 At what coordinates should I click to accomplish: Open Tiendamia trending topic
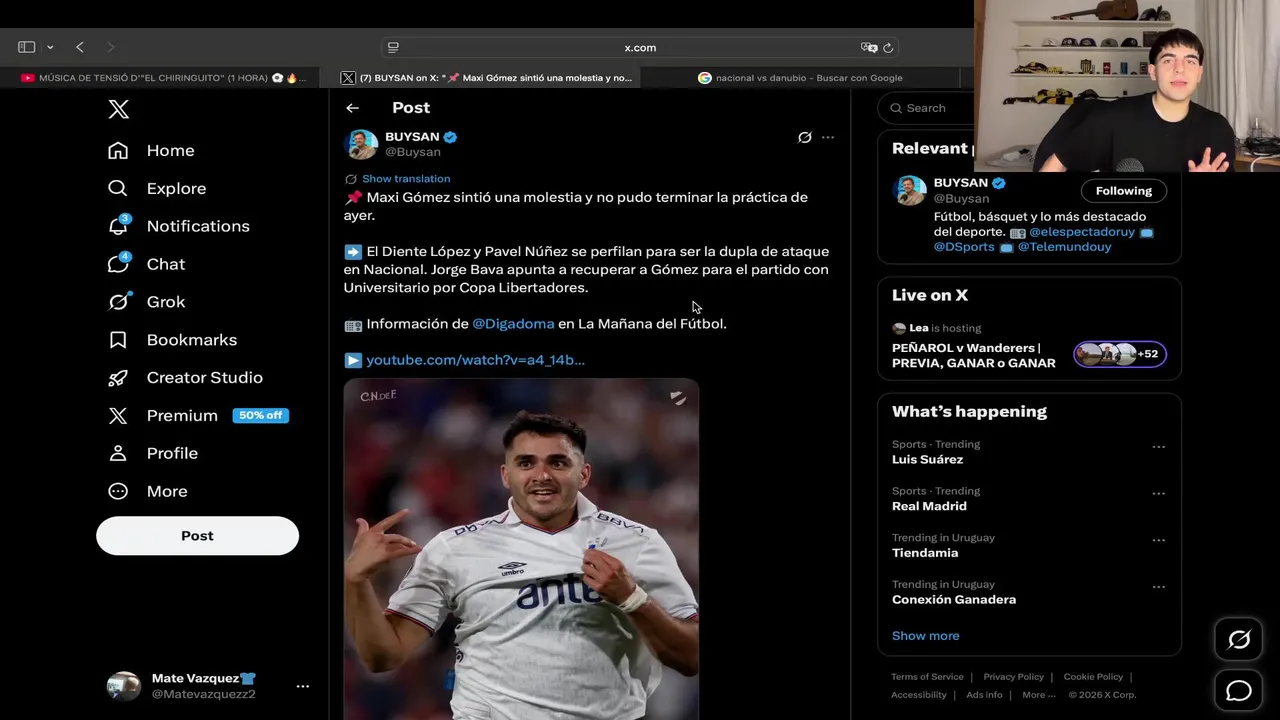[x=925, y=553]
